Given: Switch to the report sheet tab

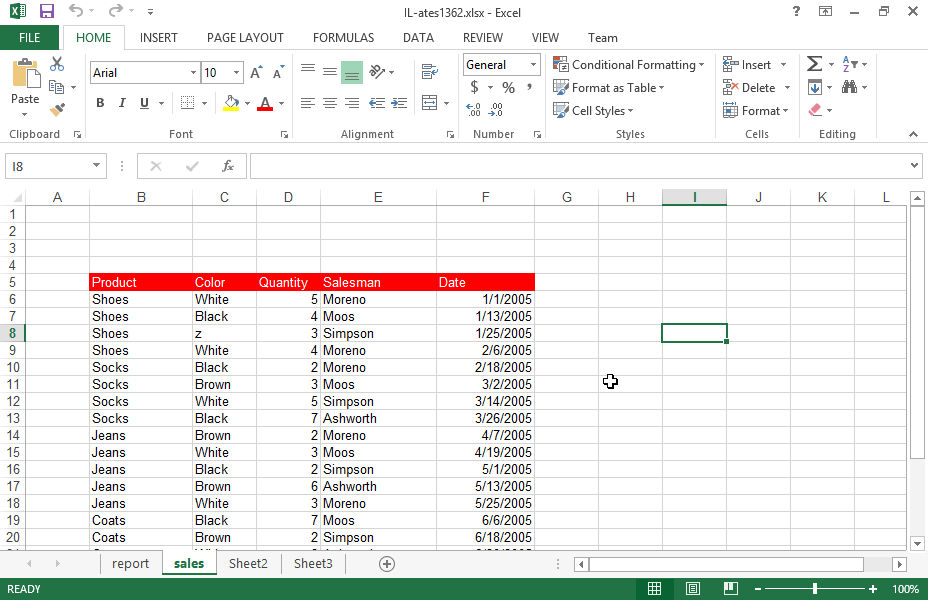Looking at the screenshot, I should pos(130,564).
